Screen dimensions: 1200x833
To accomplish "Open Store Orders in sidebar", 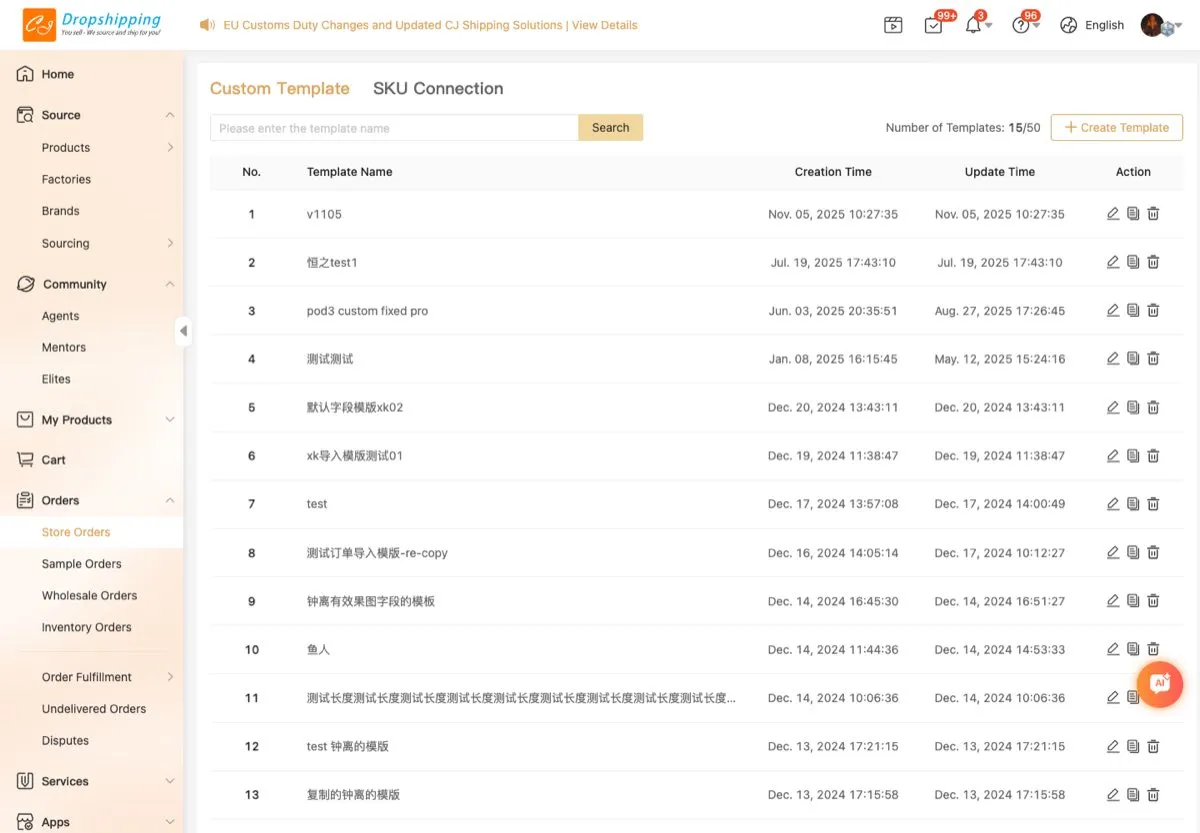I will pyautogui.click(x=76, y=532).
